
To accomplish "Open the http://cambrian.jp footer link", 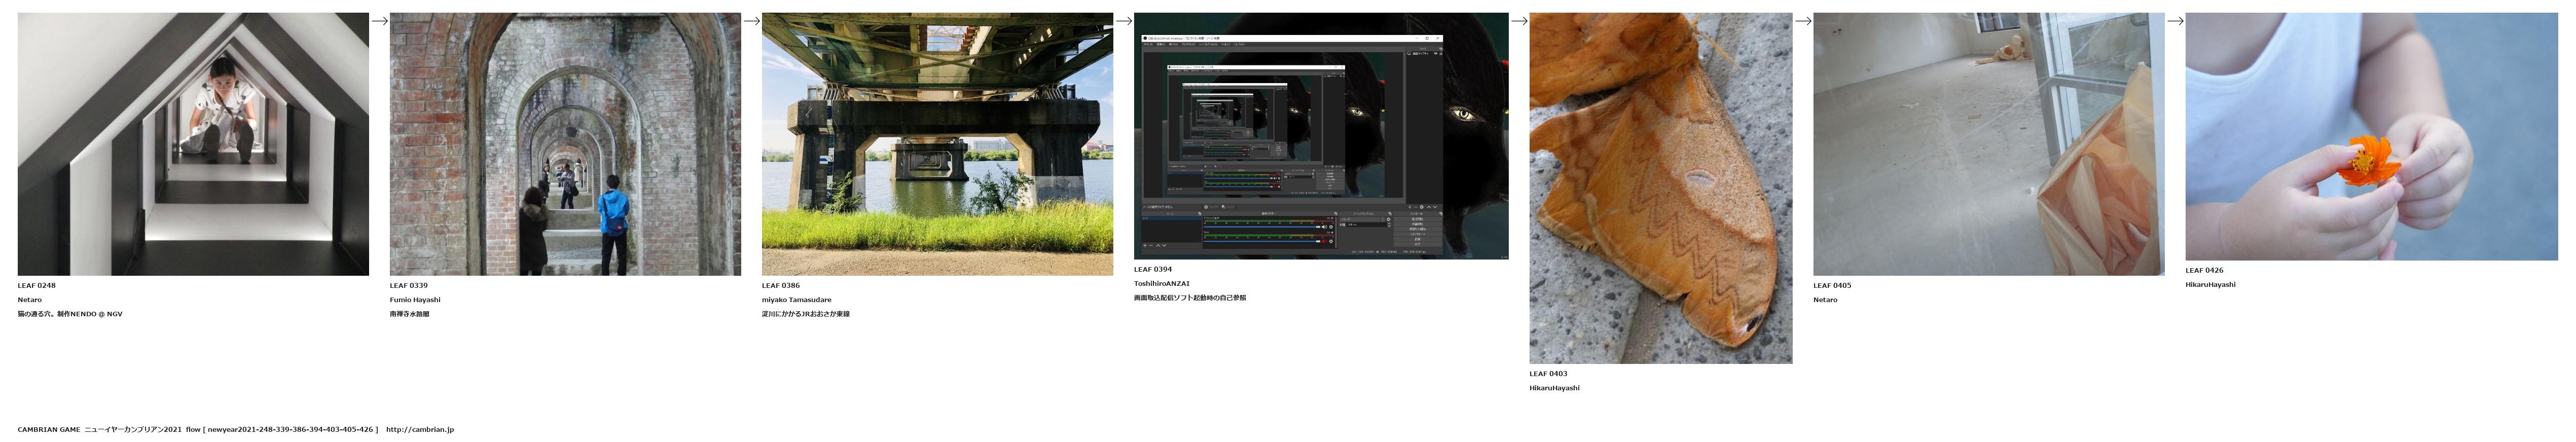I will 419,430.
